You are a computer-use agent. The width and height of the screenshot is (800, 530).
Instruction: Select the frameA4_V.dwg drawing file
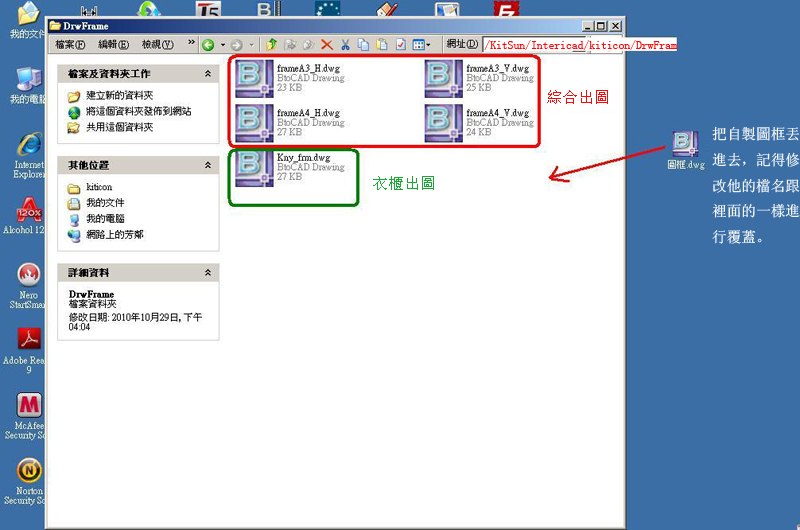[444, 124]
